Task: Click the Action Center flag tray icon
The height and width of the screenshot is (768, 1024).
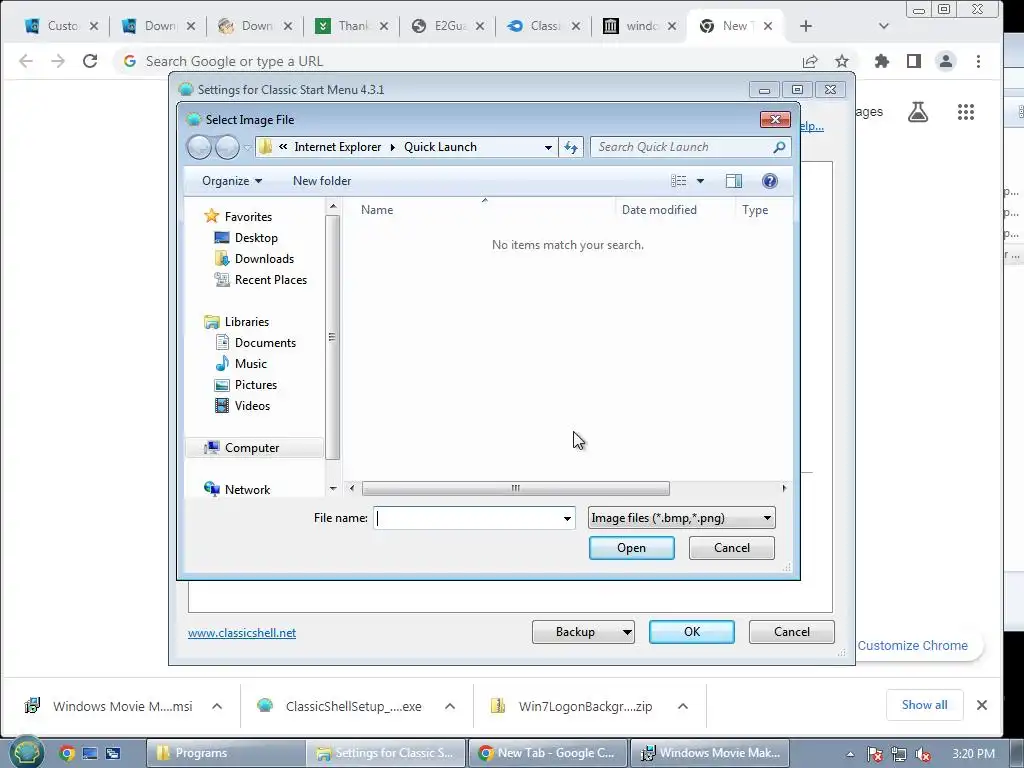Action: click(x=874, y=754)
